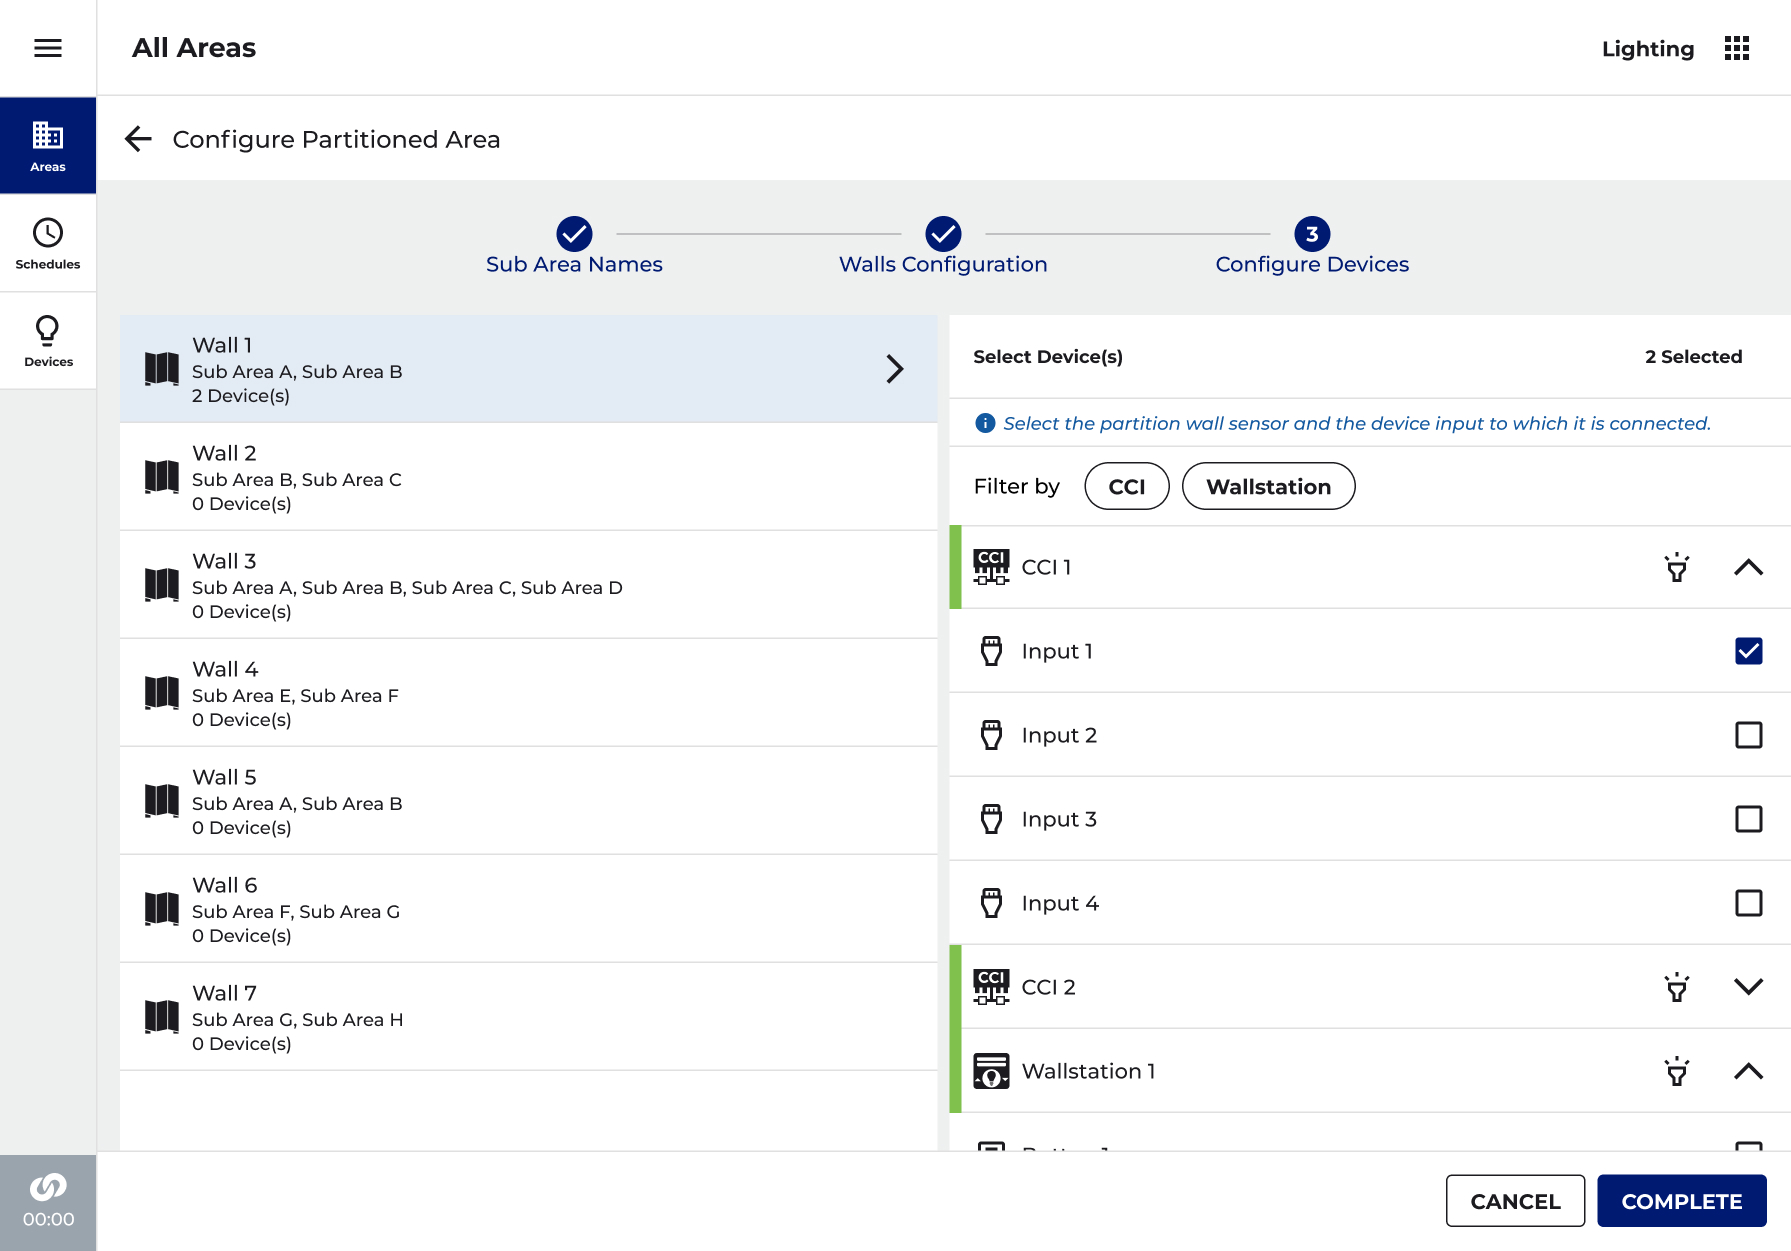1791x1251 pixels.
Task: Click the Wall 6 partition icon
Action: click(x=162, y=908)
